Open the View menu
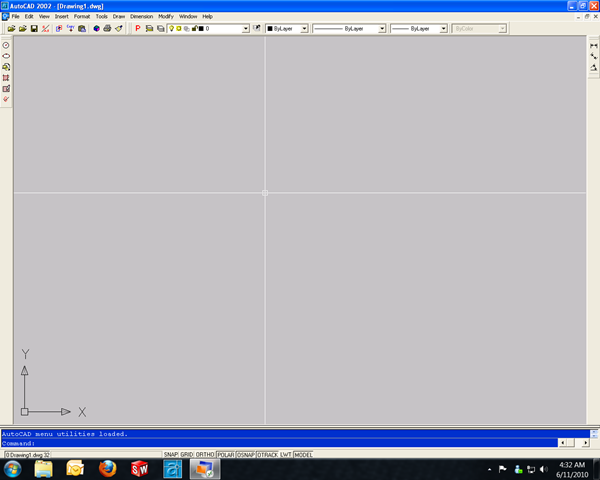The width and height of the screenshot is (600, 480). pyautogui.click(x=44, y=16)
